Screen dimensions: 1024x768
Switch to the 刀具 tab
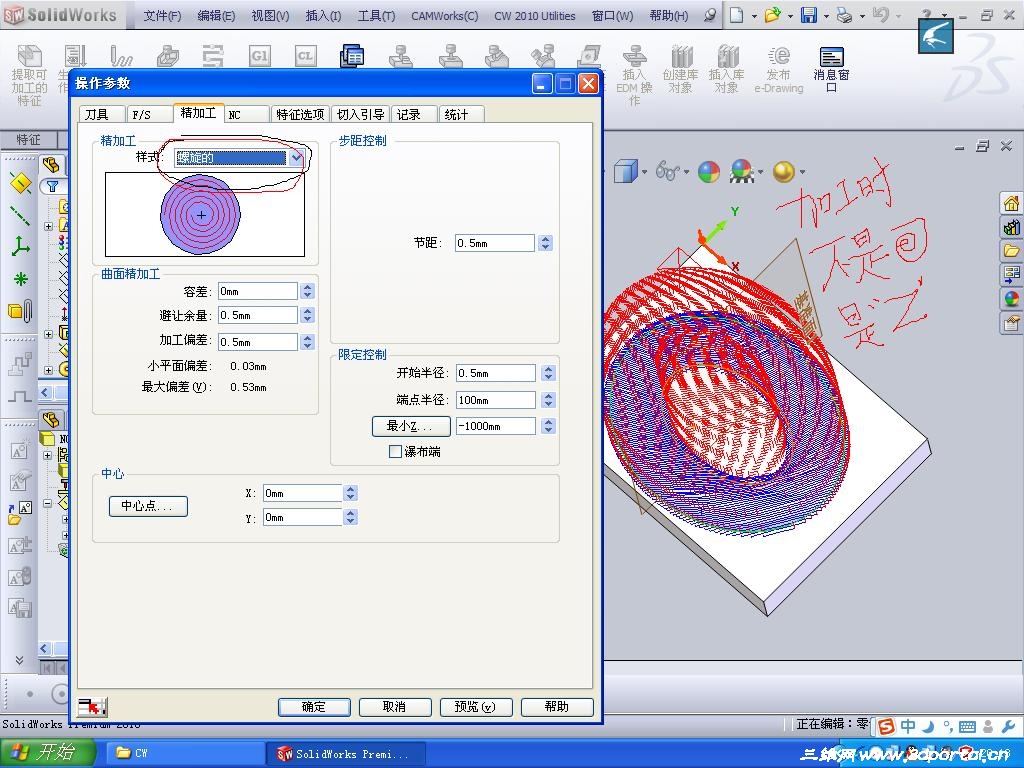pyautogui.click(x=101, y=114)
